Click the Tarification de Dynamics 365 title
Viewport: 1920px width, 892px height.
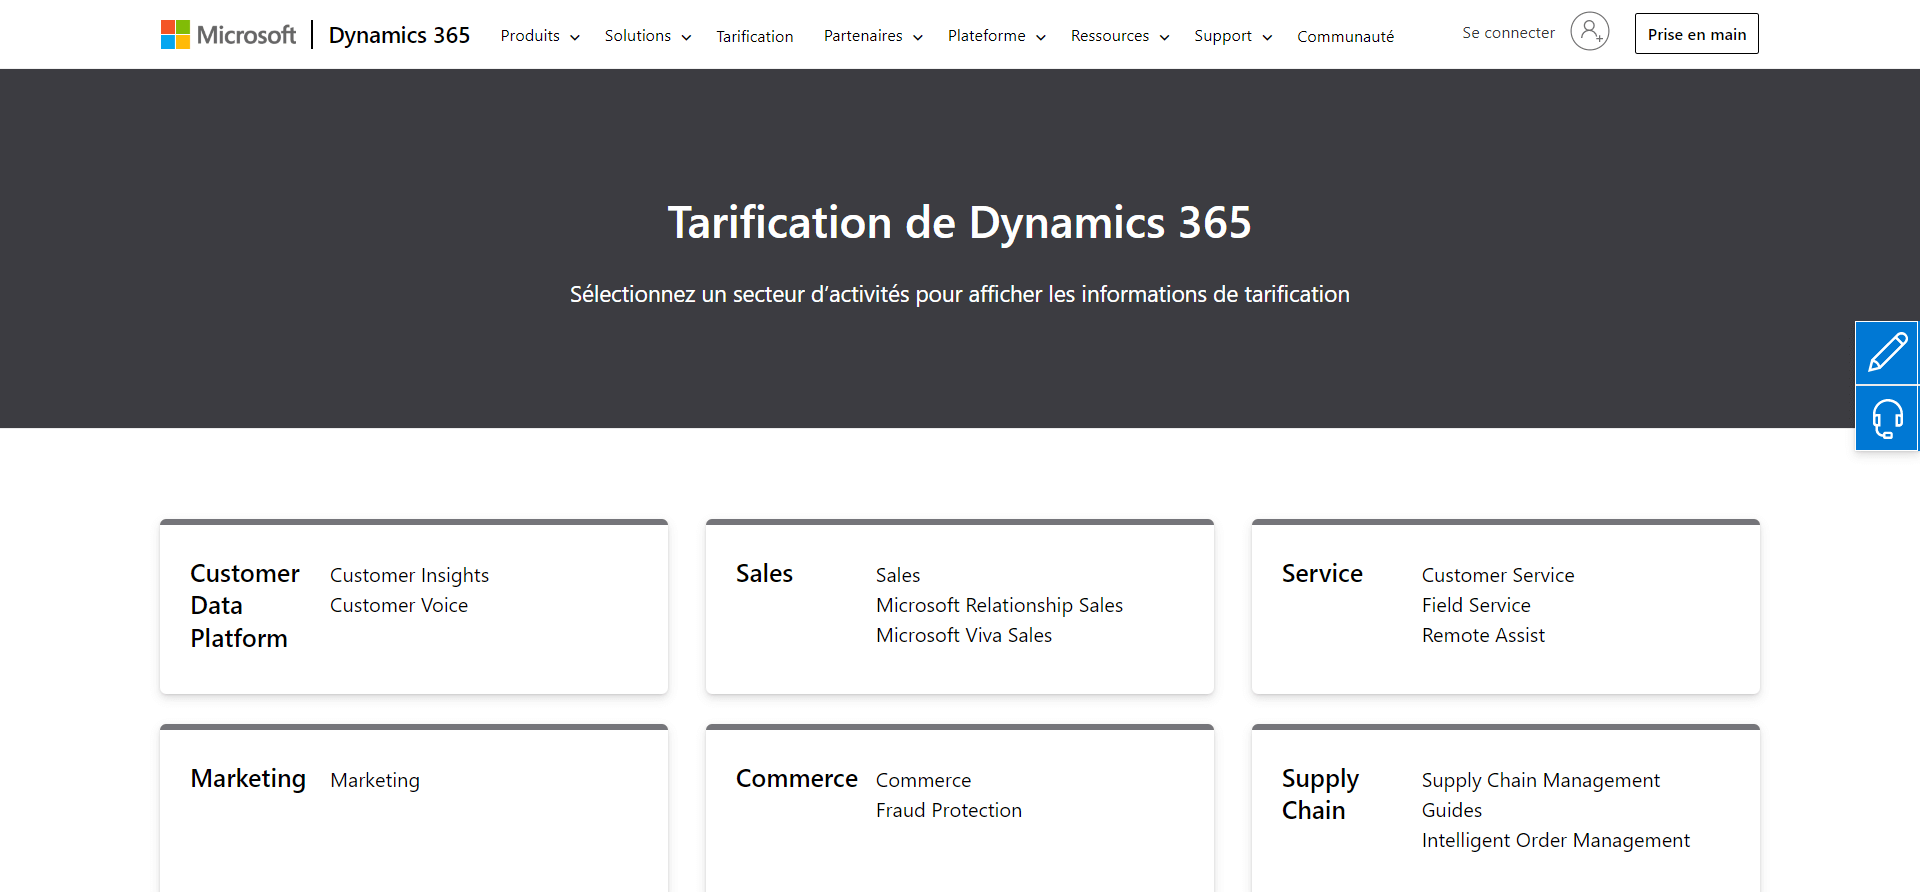[x=960, y=222]
